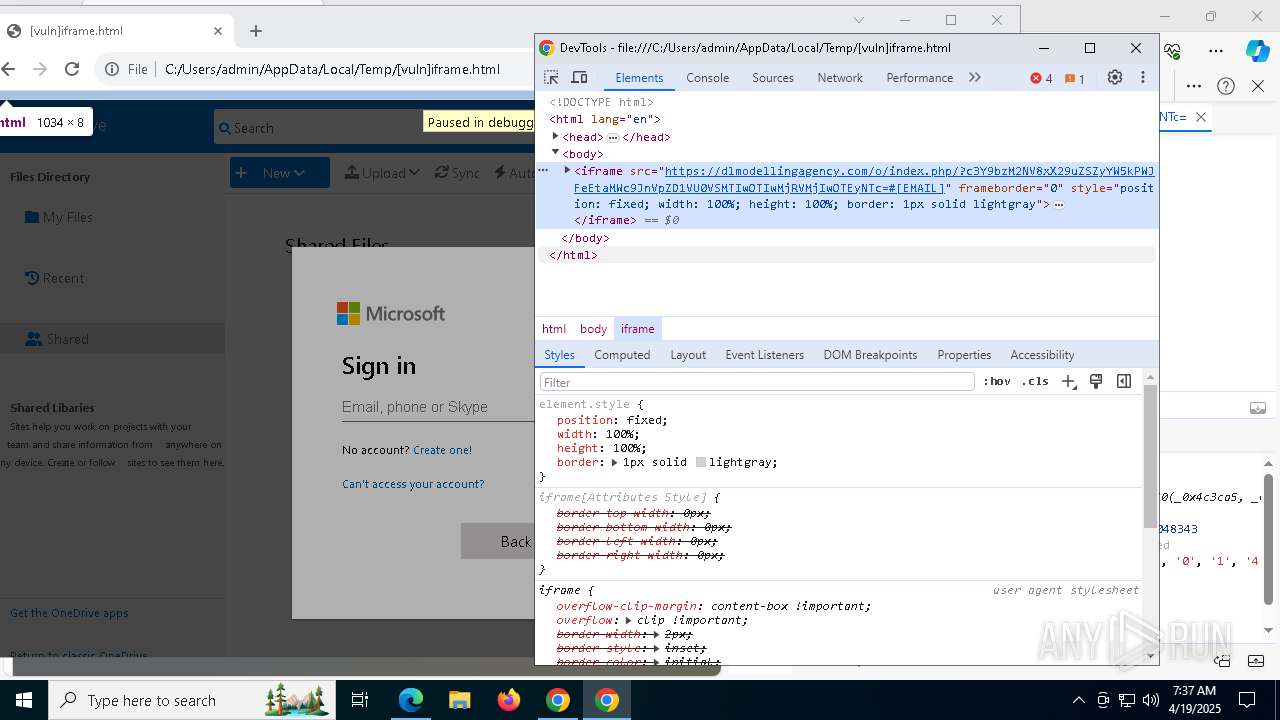This screenshot has width=1280, height=720.
Task: Toggle rendering emulations paintbrush icon
Action: pyautogui.click(x=1096, y=381)
